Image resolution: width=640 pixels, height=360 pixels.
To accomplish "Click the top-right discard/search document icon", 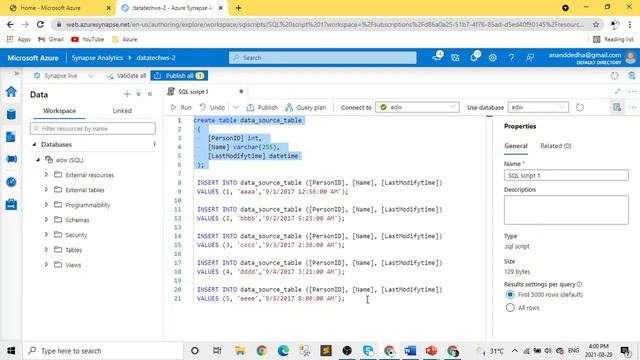I will click(x=632, y=76).
